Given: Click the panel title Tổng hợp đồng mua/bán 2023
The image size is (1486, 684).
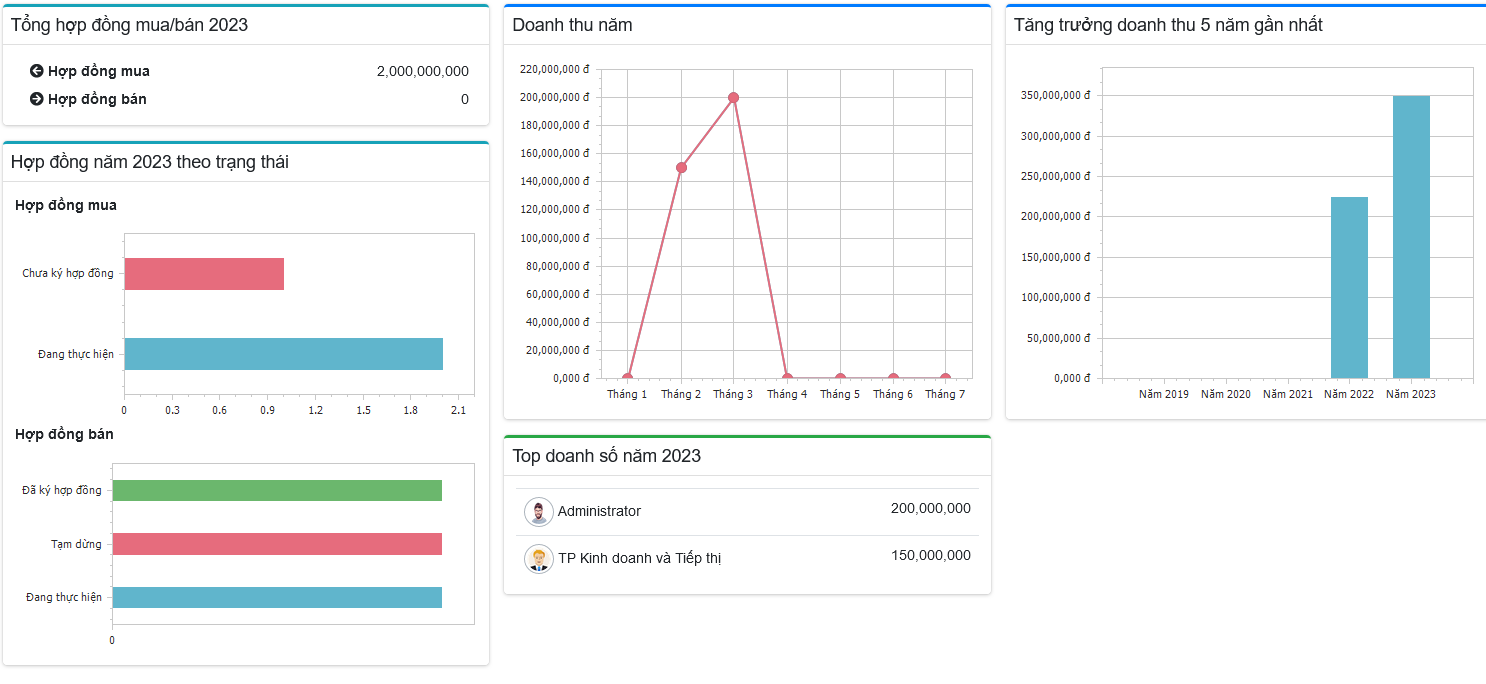Looking at the screenshot, I should (x=129, y=25).
